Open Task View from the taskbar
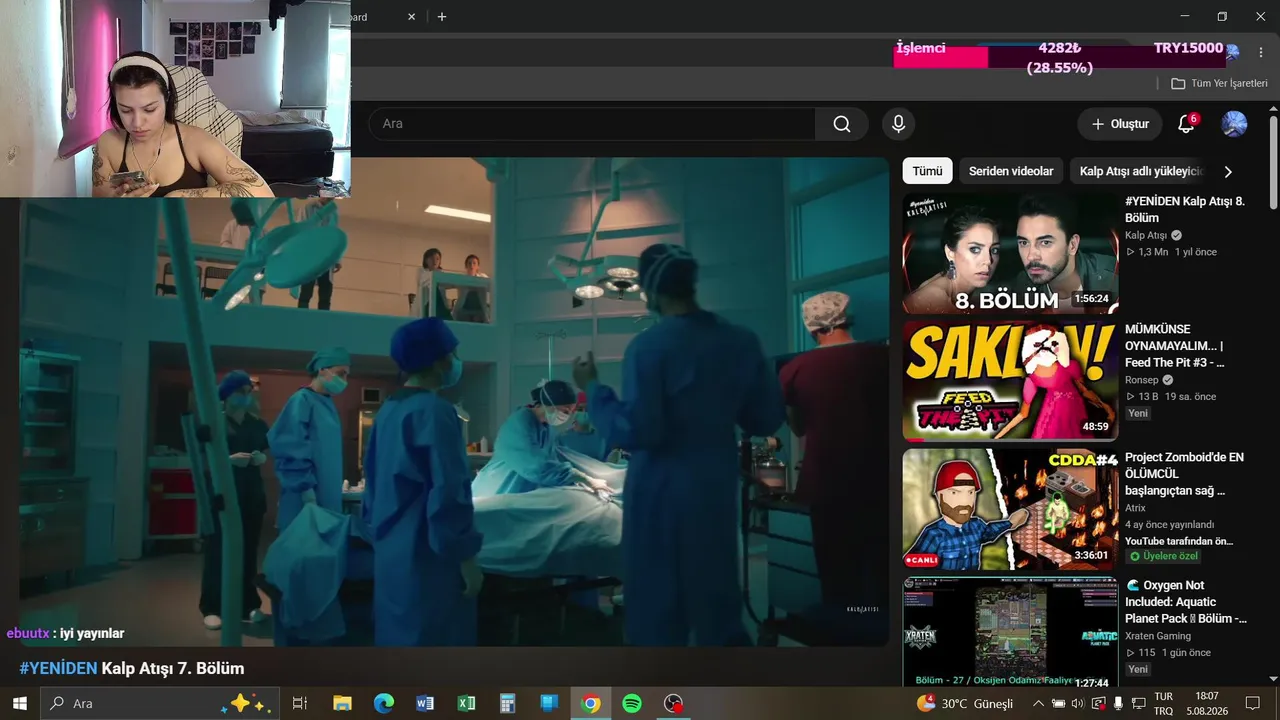Screen dimensions: 1280x720 pos(299,703)
